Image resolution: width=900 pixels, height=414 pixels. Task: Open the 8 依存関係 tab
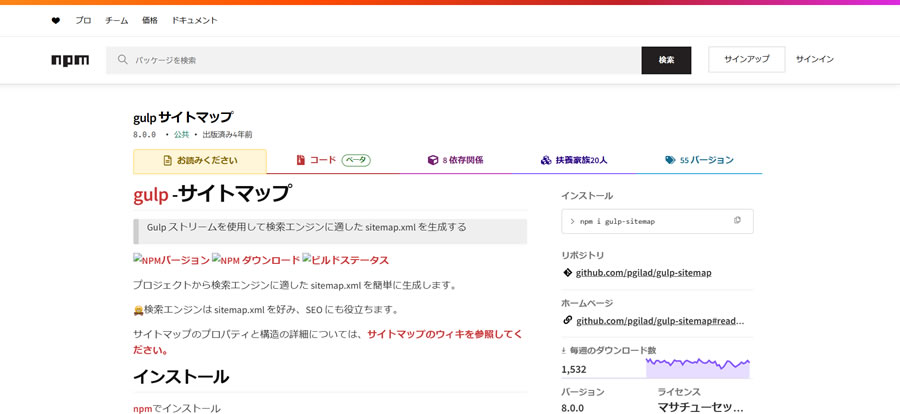point(456,161)
